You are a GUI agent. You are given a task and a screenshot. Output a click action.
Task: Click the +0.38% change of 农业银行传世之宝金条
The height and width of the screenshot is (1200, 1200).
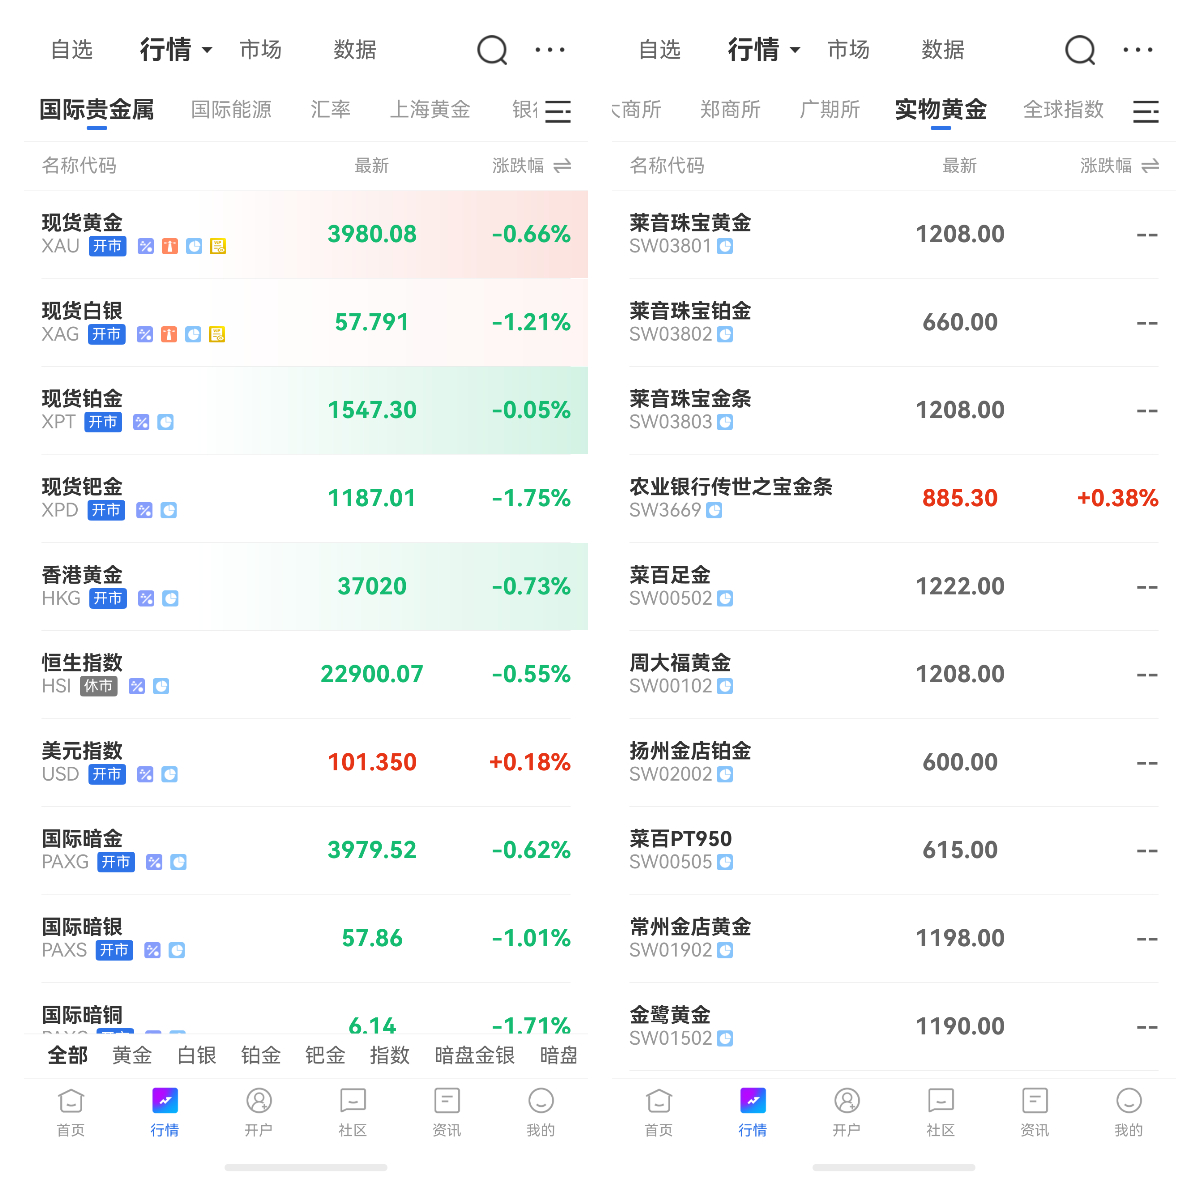pos(1117,498)
